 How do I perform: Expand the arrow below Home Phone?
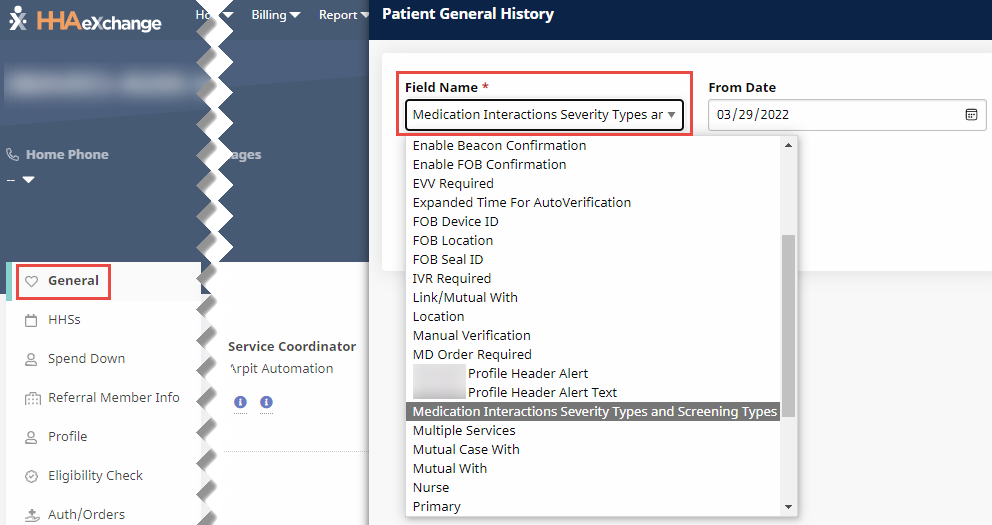[x=28, y=180]
